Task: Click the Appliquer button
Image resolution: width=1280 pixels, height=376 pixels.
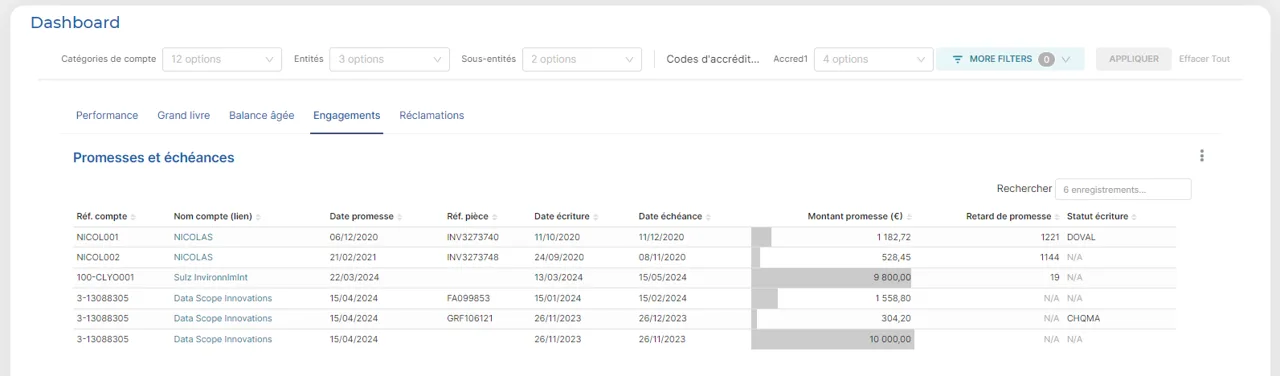Action: pyautogui.click(x=1134, y=59)
